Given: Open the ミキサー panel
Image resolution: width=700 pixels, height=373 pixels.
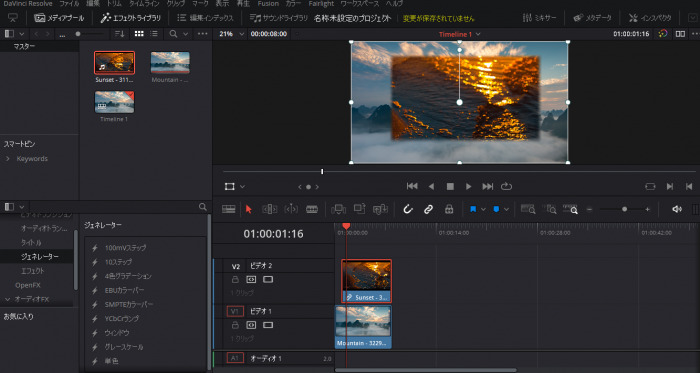Looking at the screenshot, I should (x=539, y=18).
